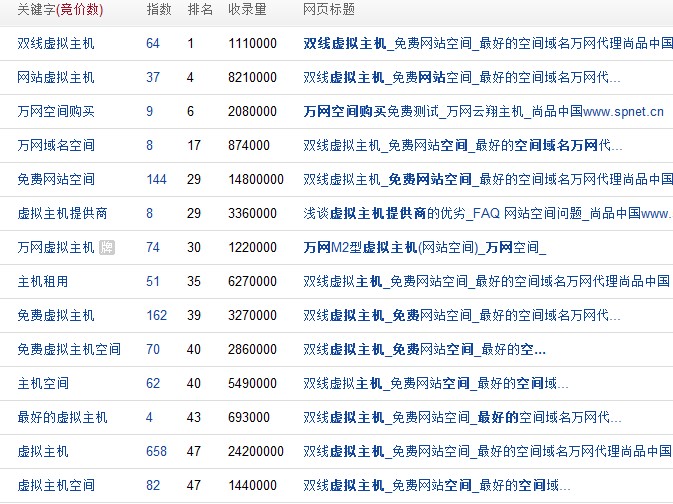Select rank value 43 for 最好的虚拟主机
673x504 pixels.
click(194, 417)
